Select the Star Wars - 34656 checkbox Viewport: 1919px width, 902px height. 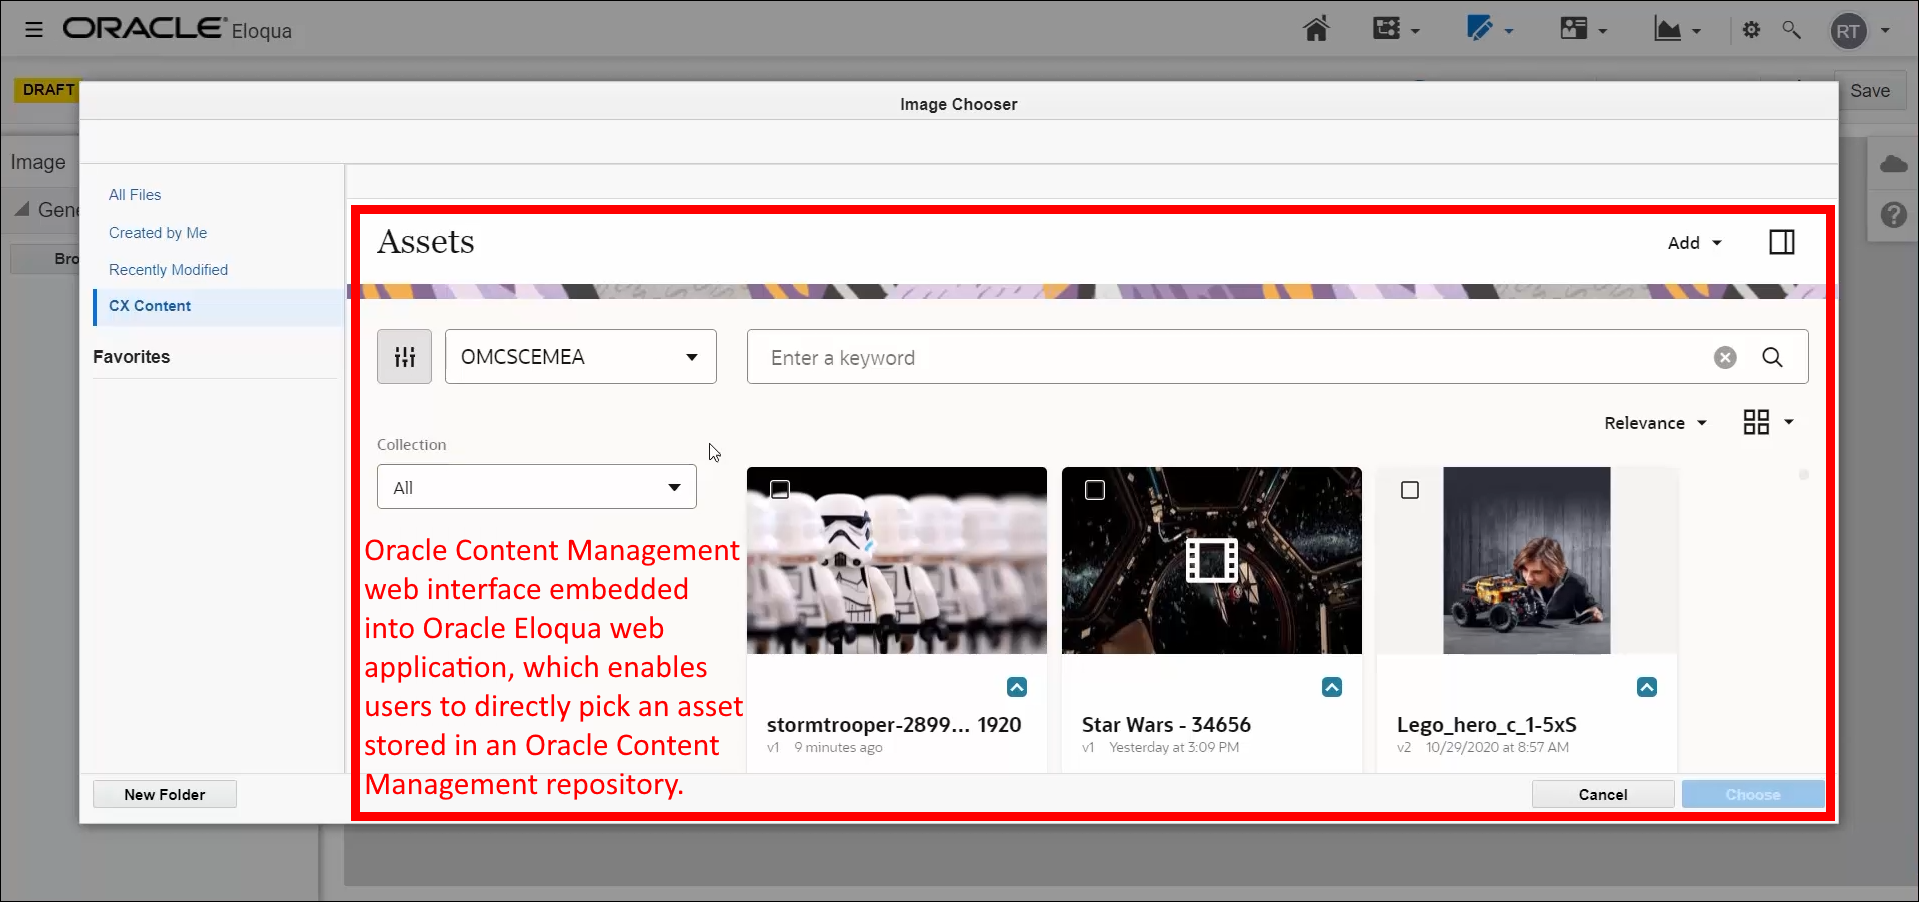click(1095, 490)
